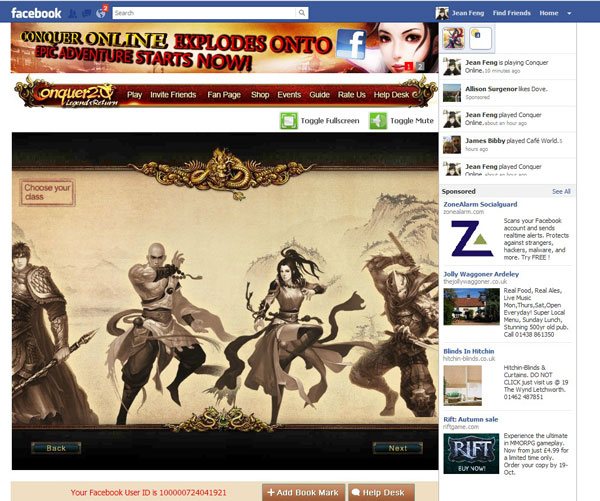Open Rate Us menu item
Screen dimensions: 600x501
[x=352, y=95]
